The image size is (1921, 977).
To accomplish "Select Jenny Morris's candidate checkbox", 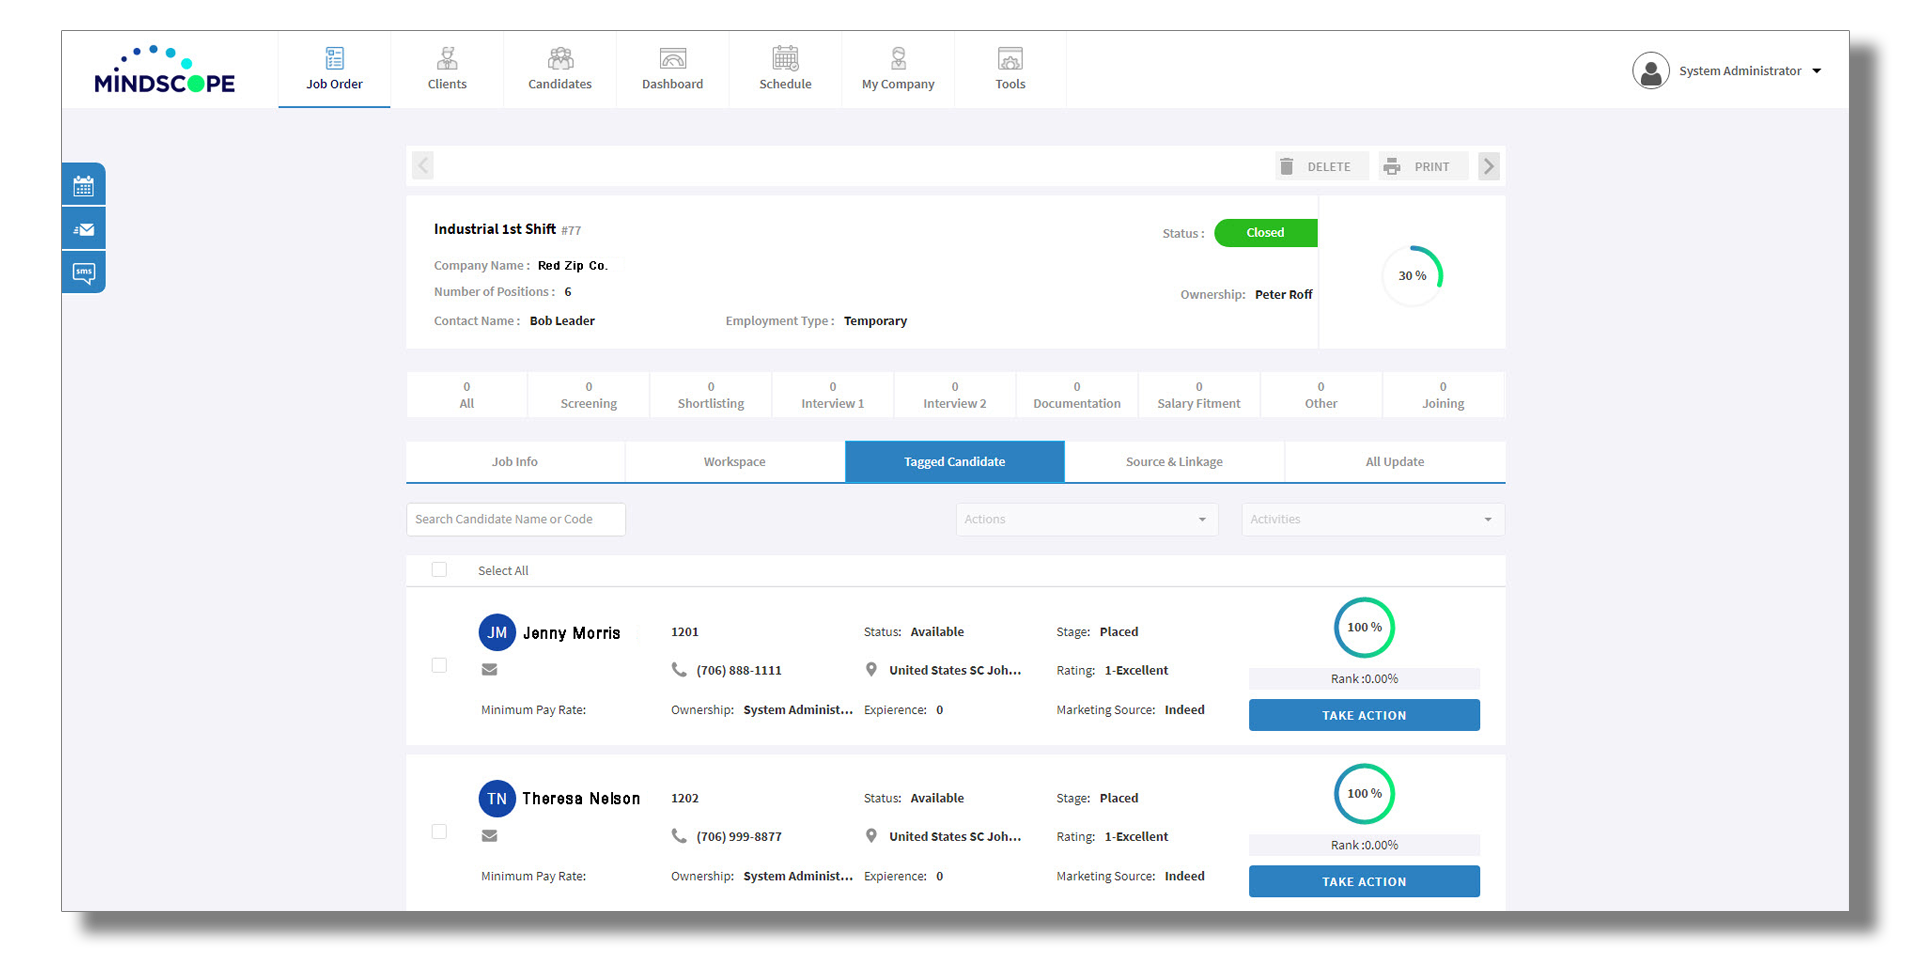I will click(439, 665).
